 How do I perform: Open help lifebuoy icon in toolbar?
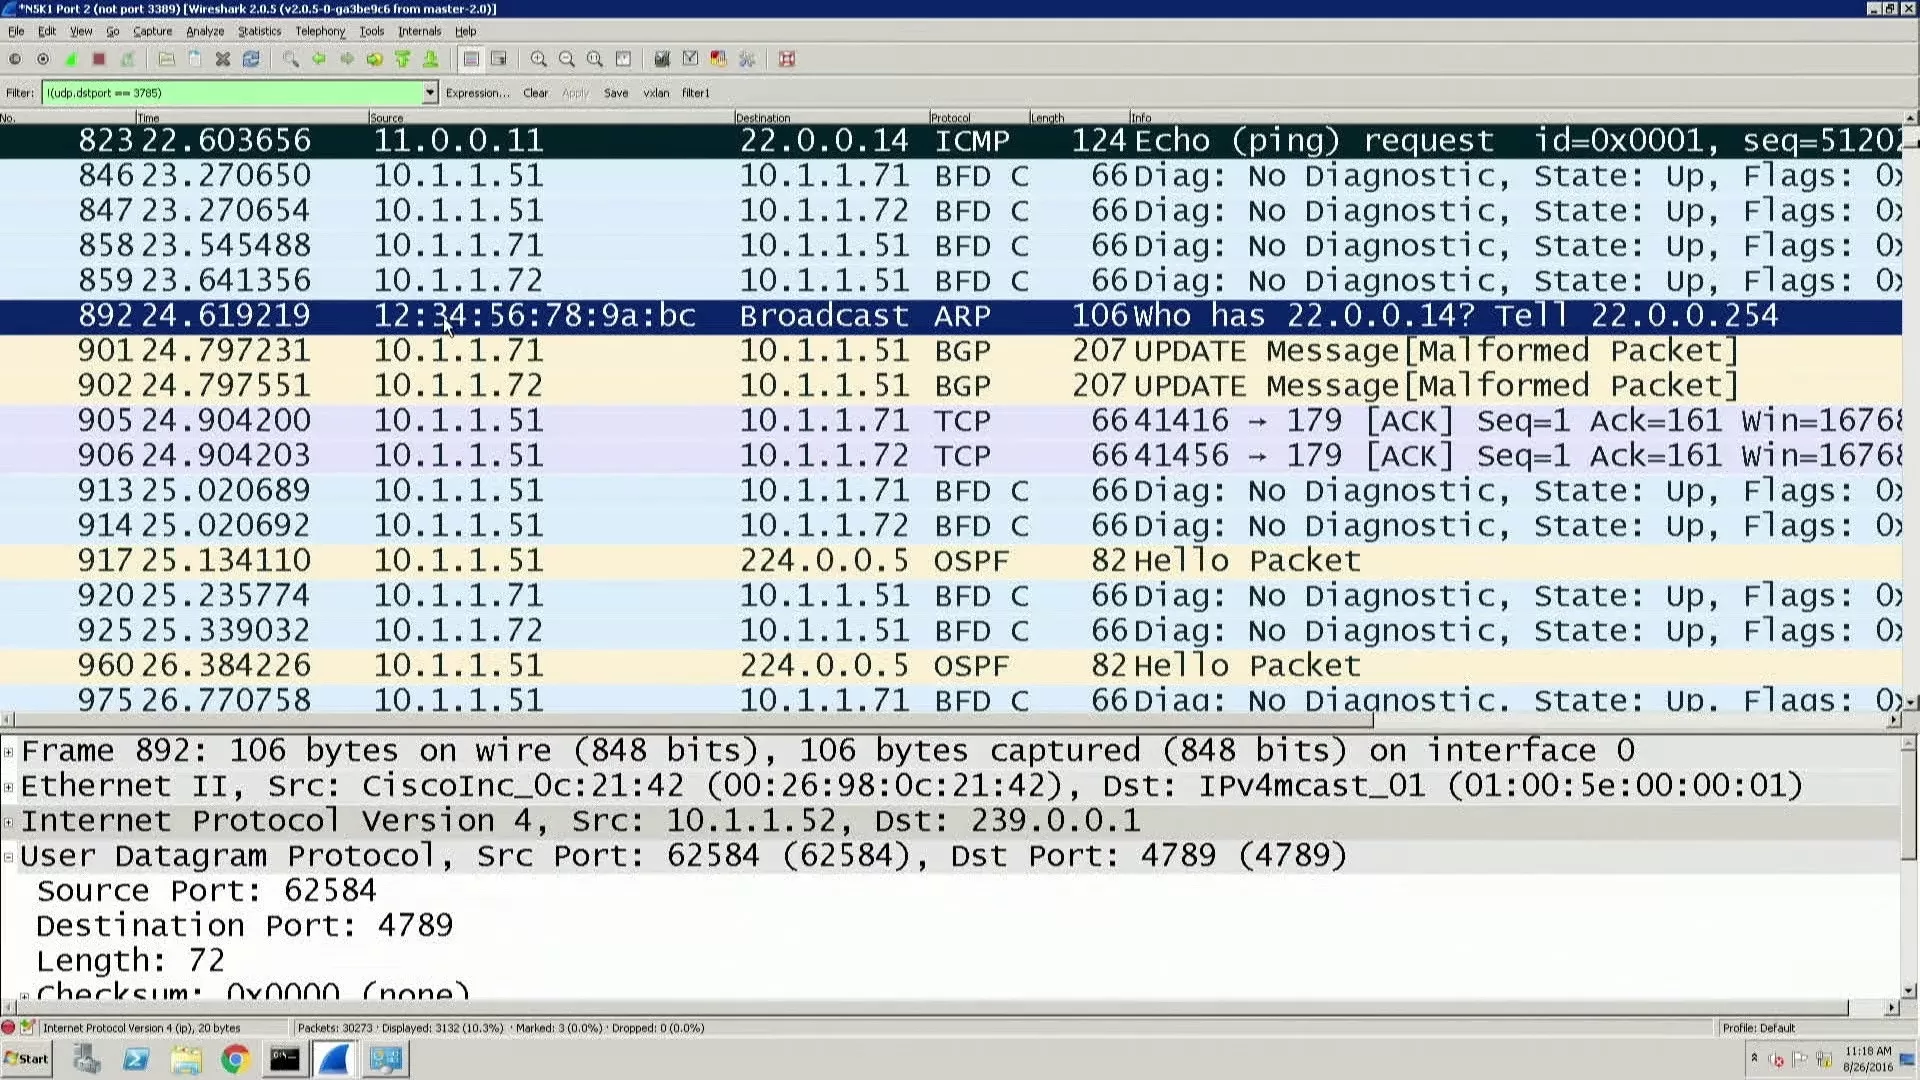[786, 59]
